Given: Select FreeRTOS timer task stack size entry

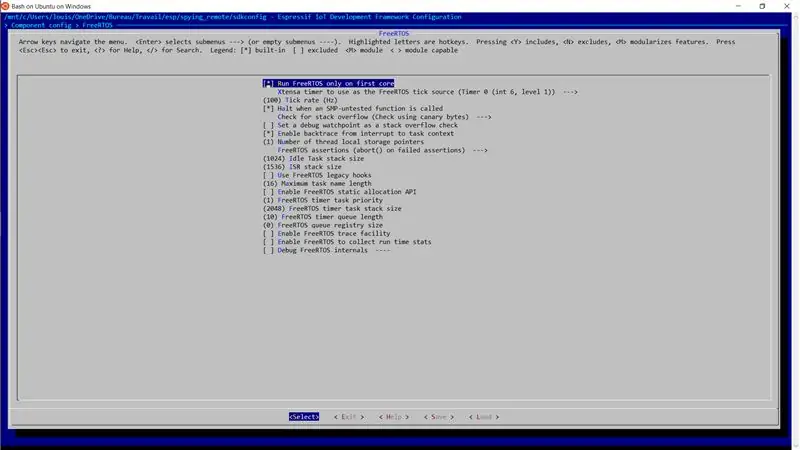Looking at the screenshot, I should [x=332, y=208].
